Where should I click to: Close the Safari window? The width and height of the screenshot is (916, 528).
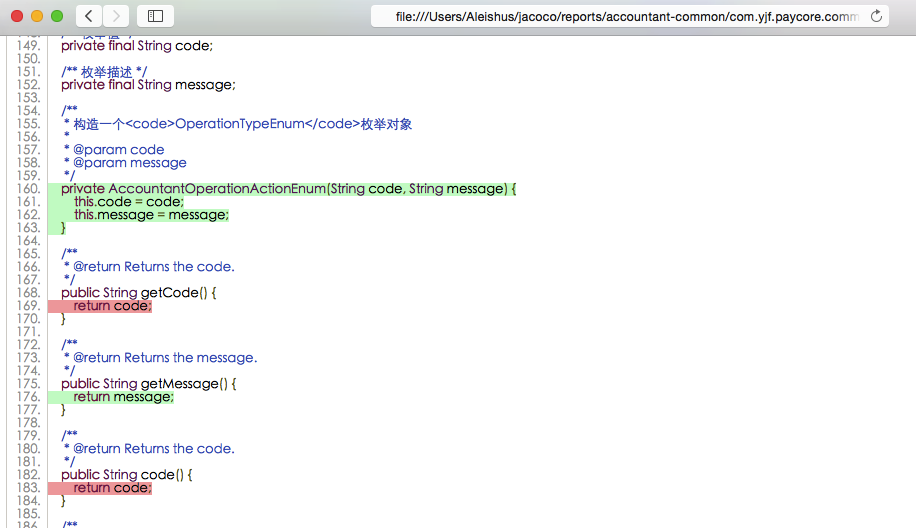[x=17, y=16]
